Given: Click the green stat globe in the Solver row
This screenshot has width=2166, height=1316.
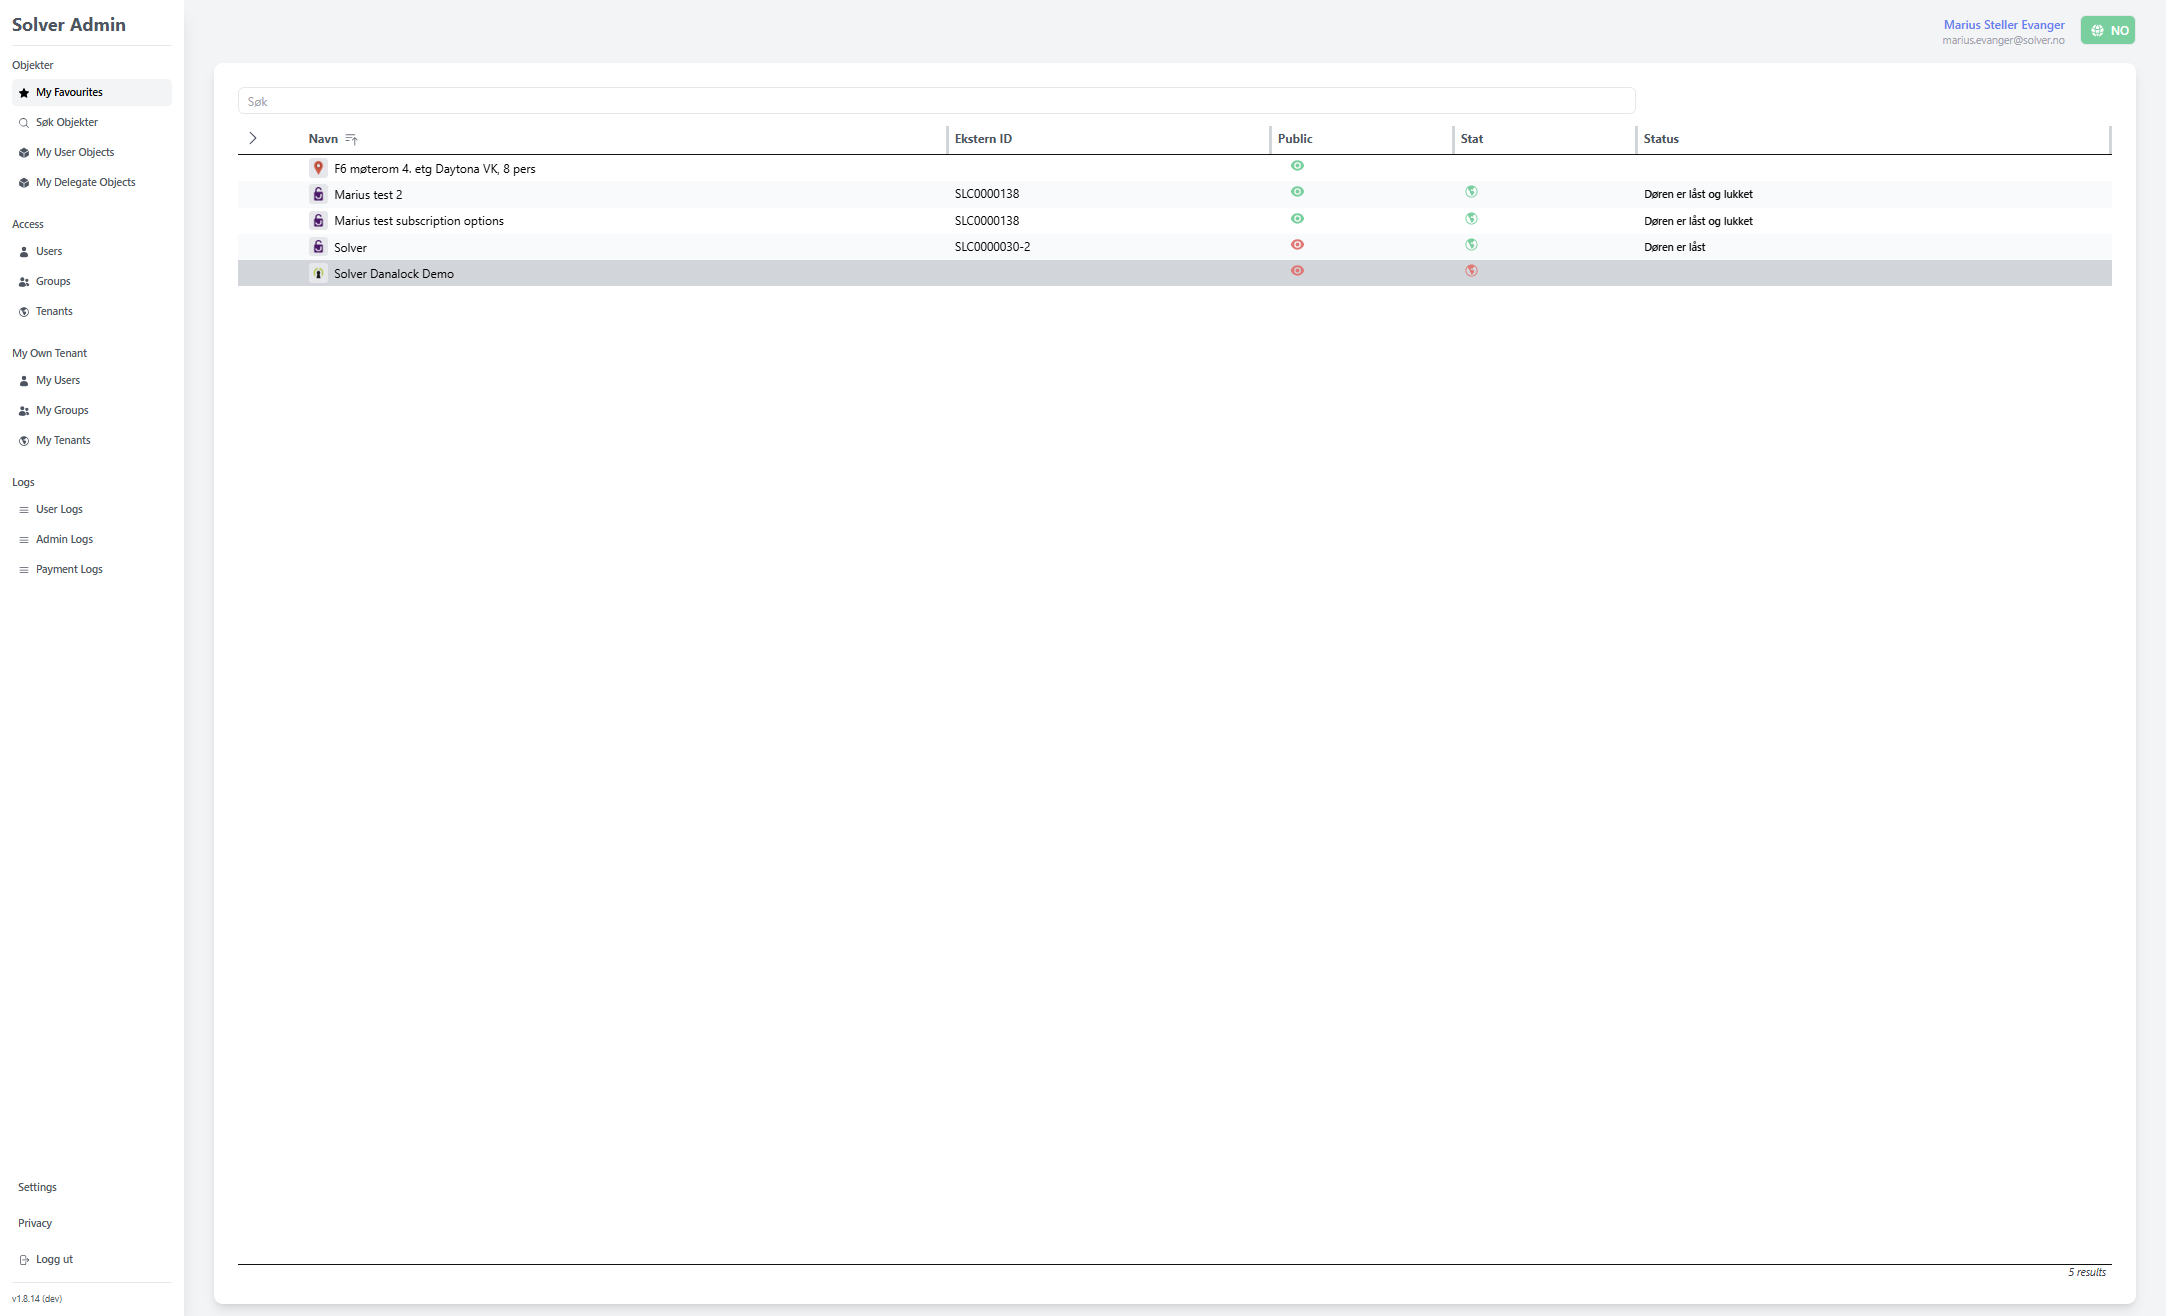Looking at the screenshot, I should [1471, 245].
